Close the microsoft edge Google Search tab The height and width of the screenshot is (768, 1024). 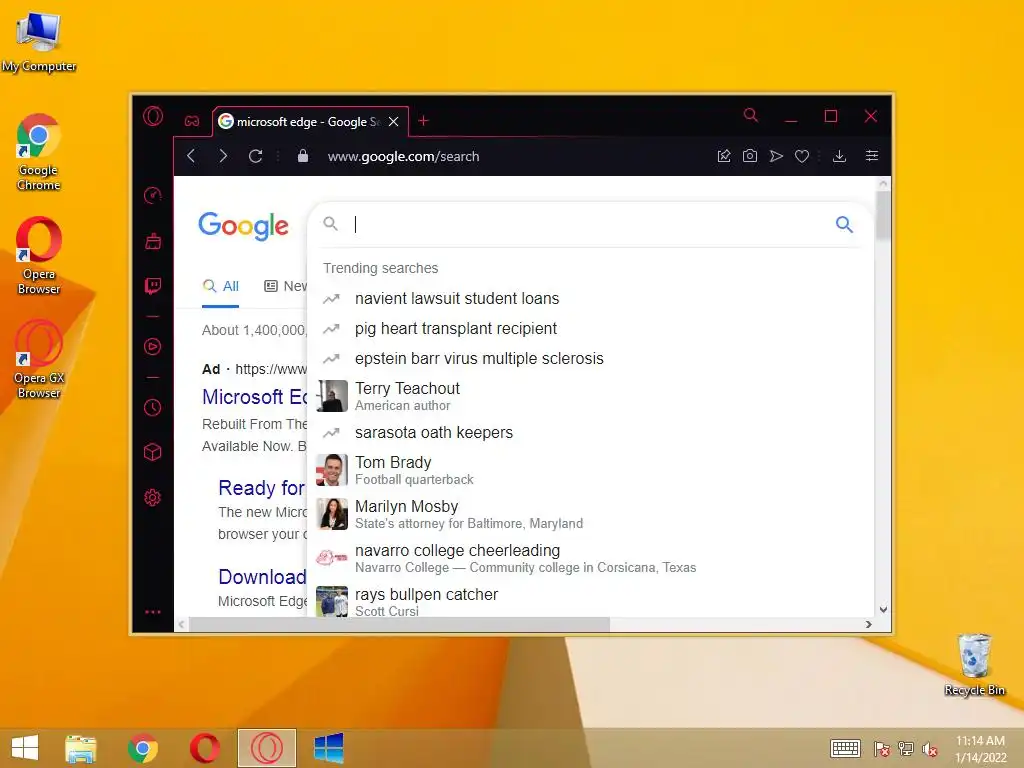(393, 121)
